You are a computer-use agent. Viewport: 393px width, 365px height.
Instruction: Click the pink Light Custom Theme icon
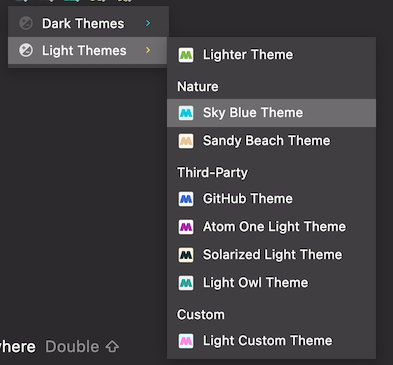(x=186, y=341)
